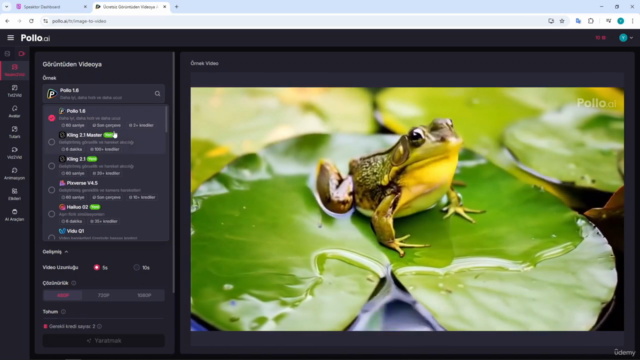Open a new browser tab
The width and height of the screenshot is (640, 360).
pos(177,7)
